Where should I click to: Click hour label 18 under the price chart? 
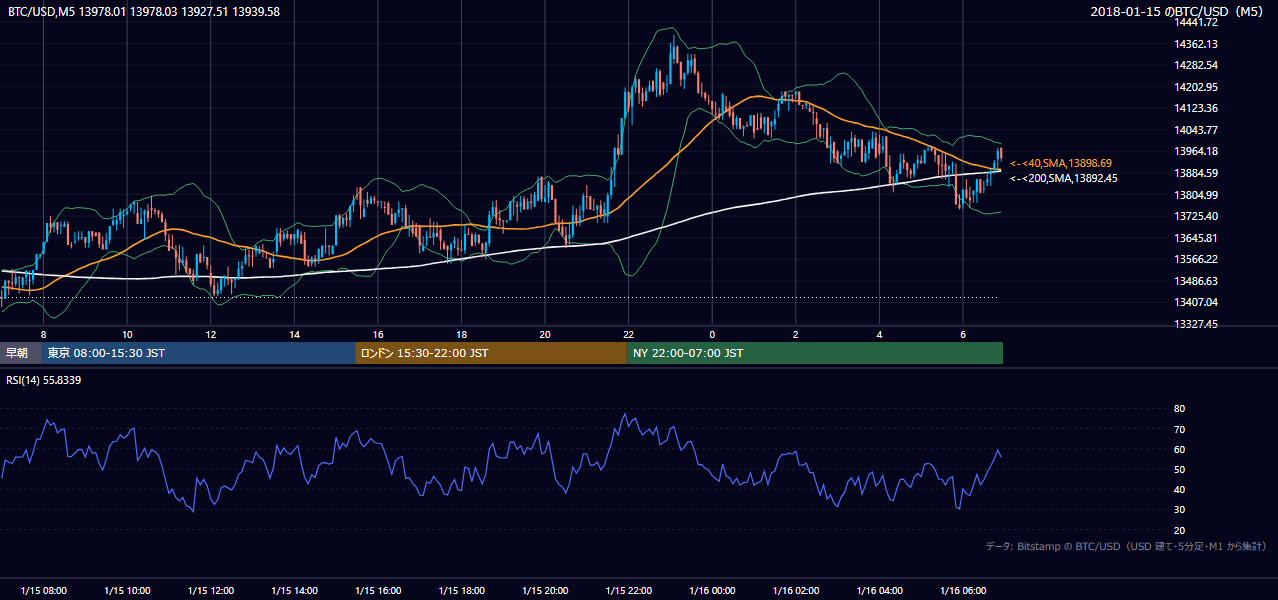point(461,334)
